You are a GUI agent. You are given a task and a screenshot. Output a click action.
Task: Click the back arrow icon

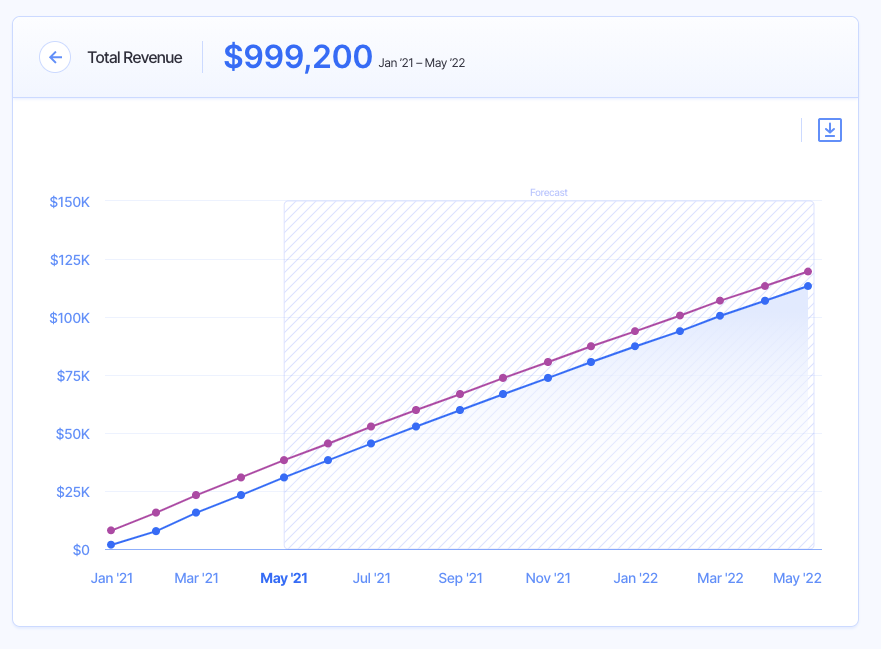(55, 57)
